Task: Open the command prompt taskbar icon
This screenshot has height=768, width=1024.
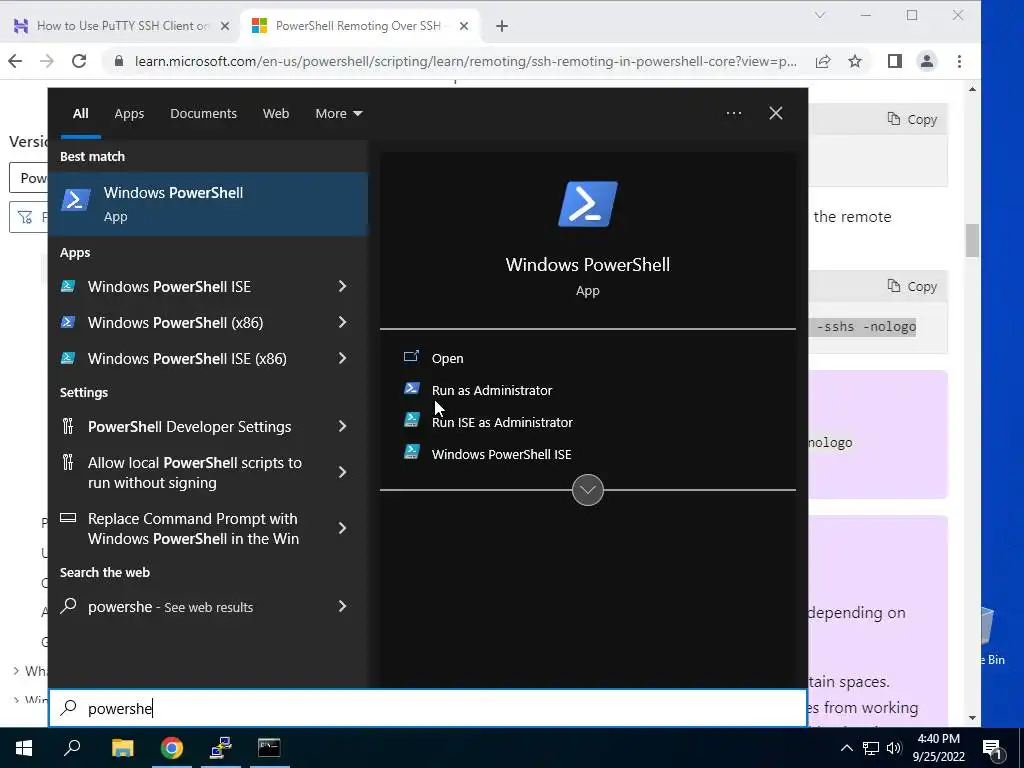Action: coord(269,748)
